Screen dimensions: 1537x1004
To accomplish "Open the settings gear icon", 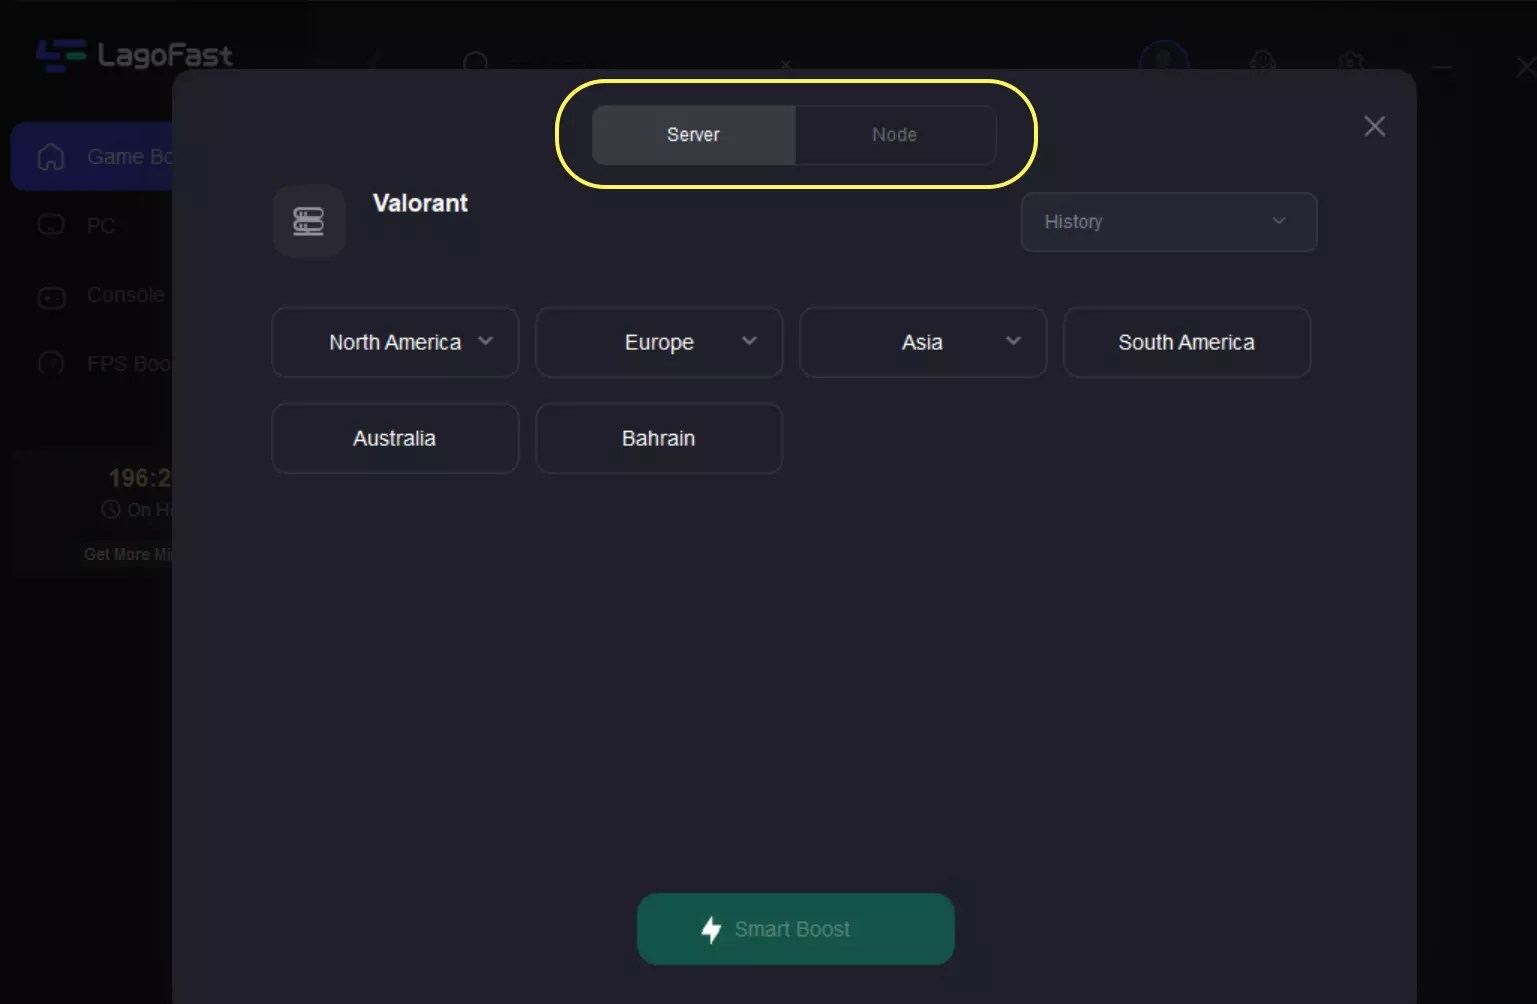I will click(1350, 62).
